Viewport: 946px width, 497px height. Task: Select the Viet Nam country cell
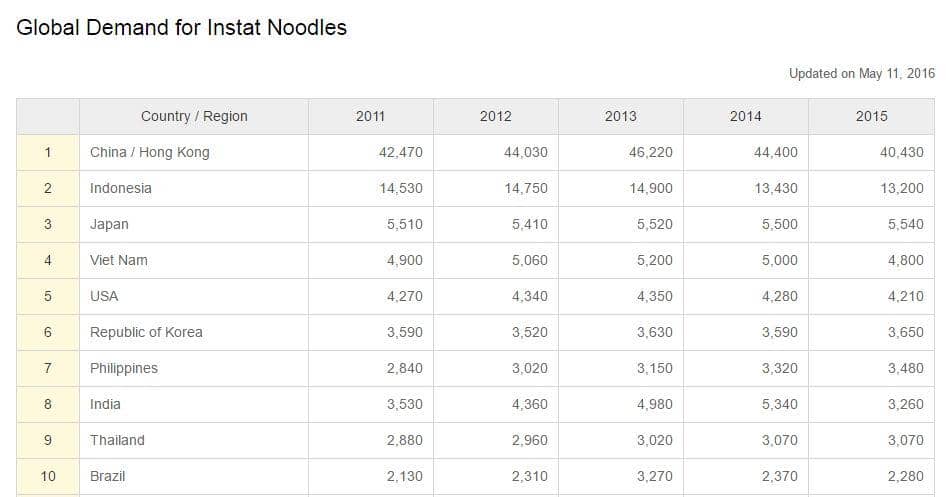tap(119, 260)
